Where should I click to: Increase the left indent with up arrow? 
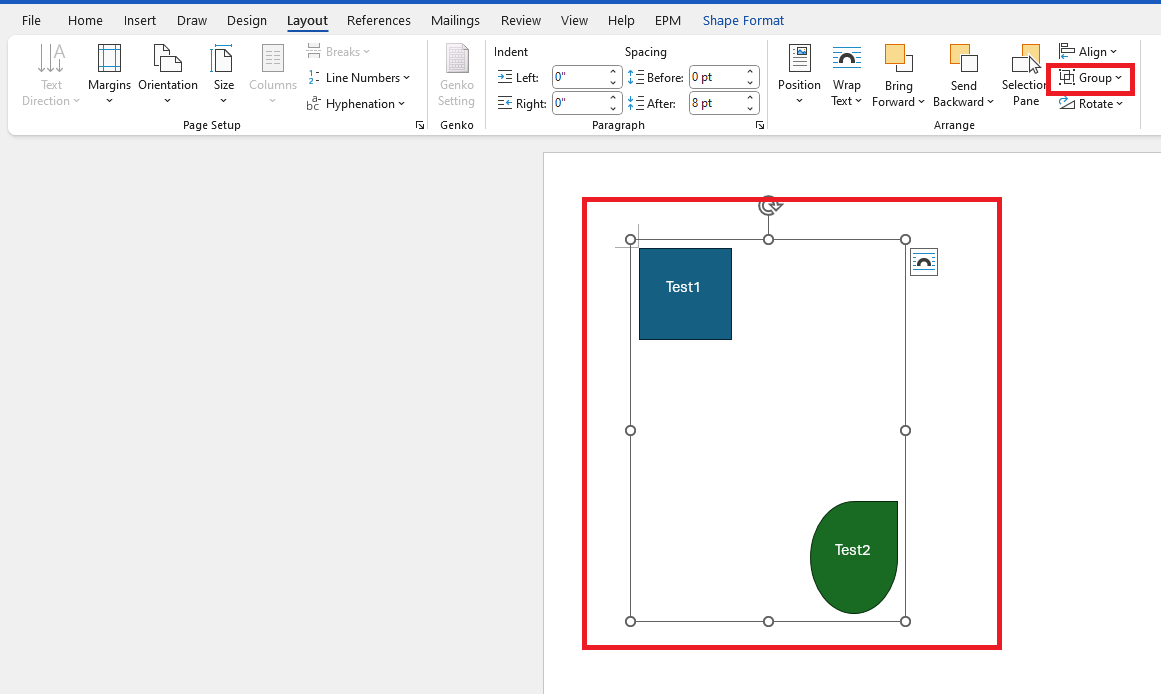point(613,73)
